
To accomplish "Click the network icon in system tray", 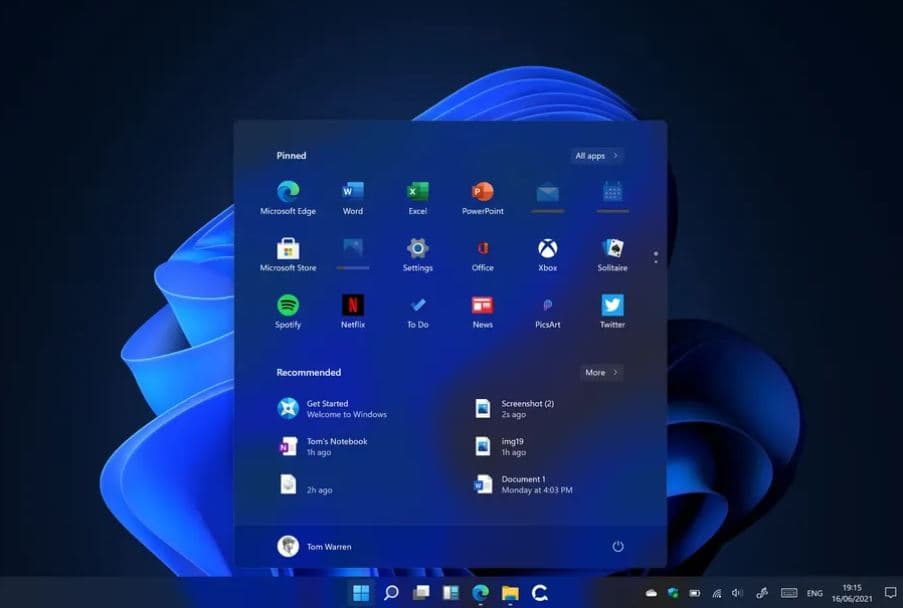I will pyautogui.click(x=717, y=593).
